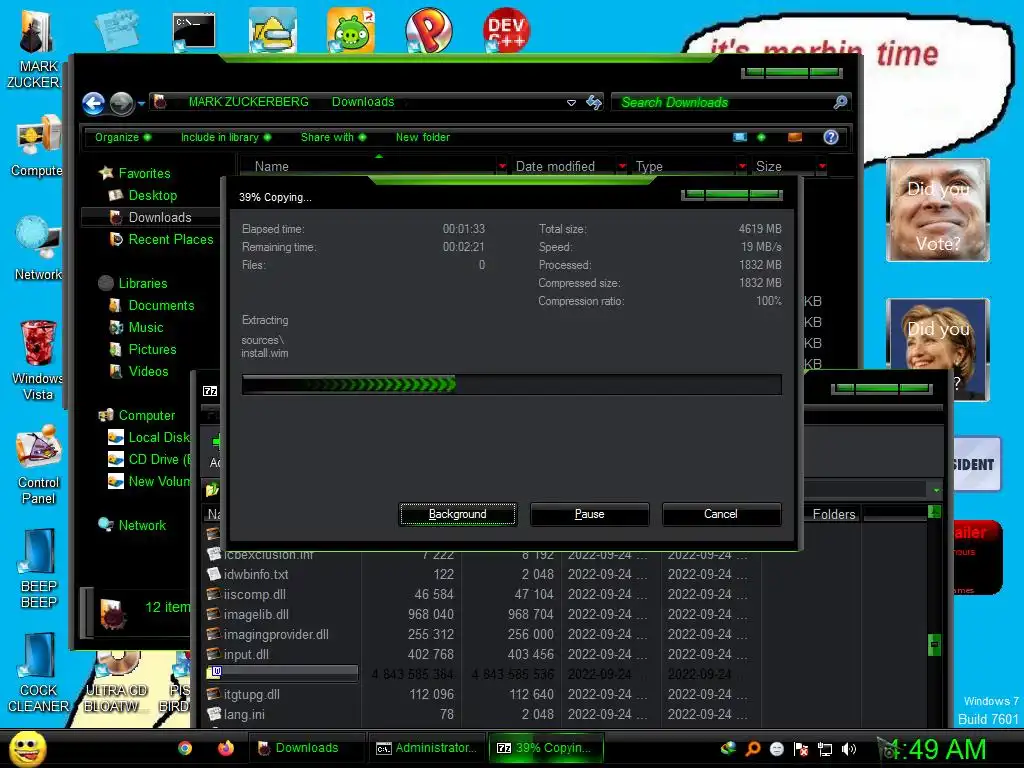This screenshot has width=1024, height=768.
Task: Click the 7z icon in 7-Zip title bar
Action: click(210, 391)
